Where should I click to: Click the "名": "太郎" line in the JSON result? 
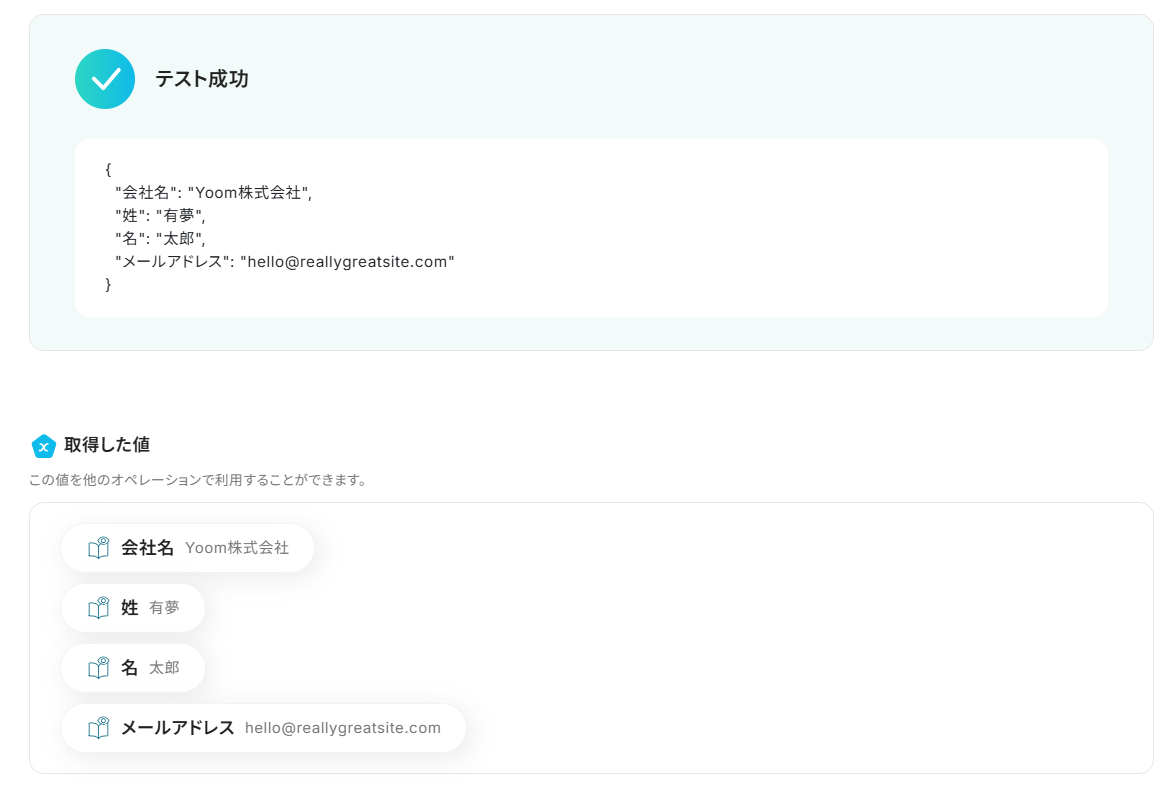tap(160, 239)
